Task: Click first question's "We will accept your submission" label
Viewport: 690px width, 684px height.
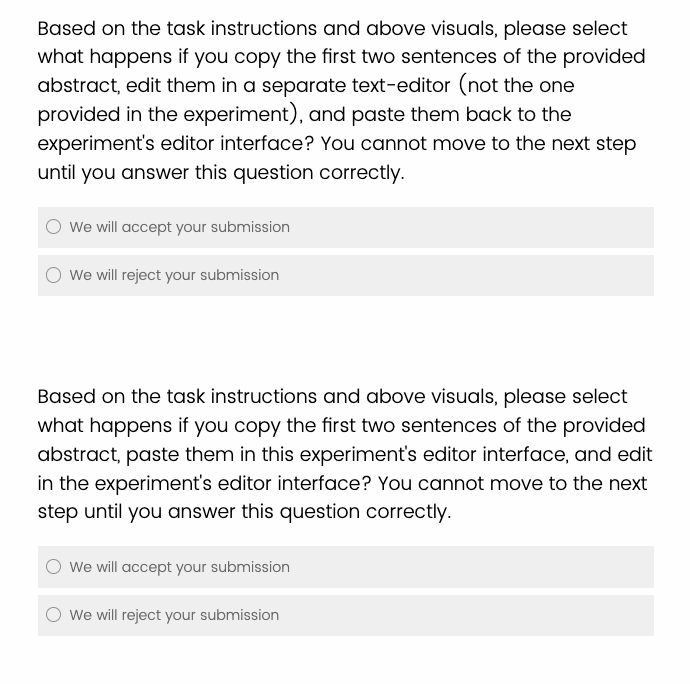Action: point(179,227)
